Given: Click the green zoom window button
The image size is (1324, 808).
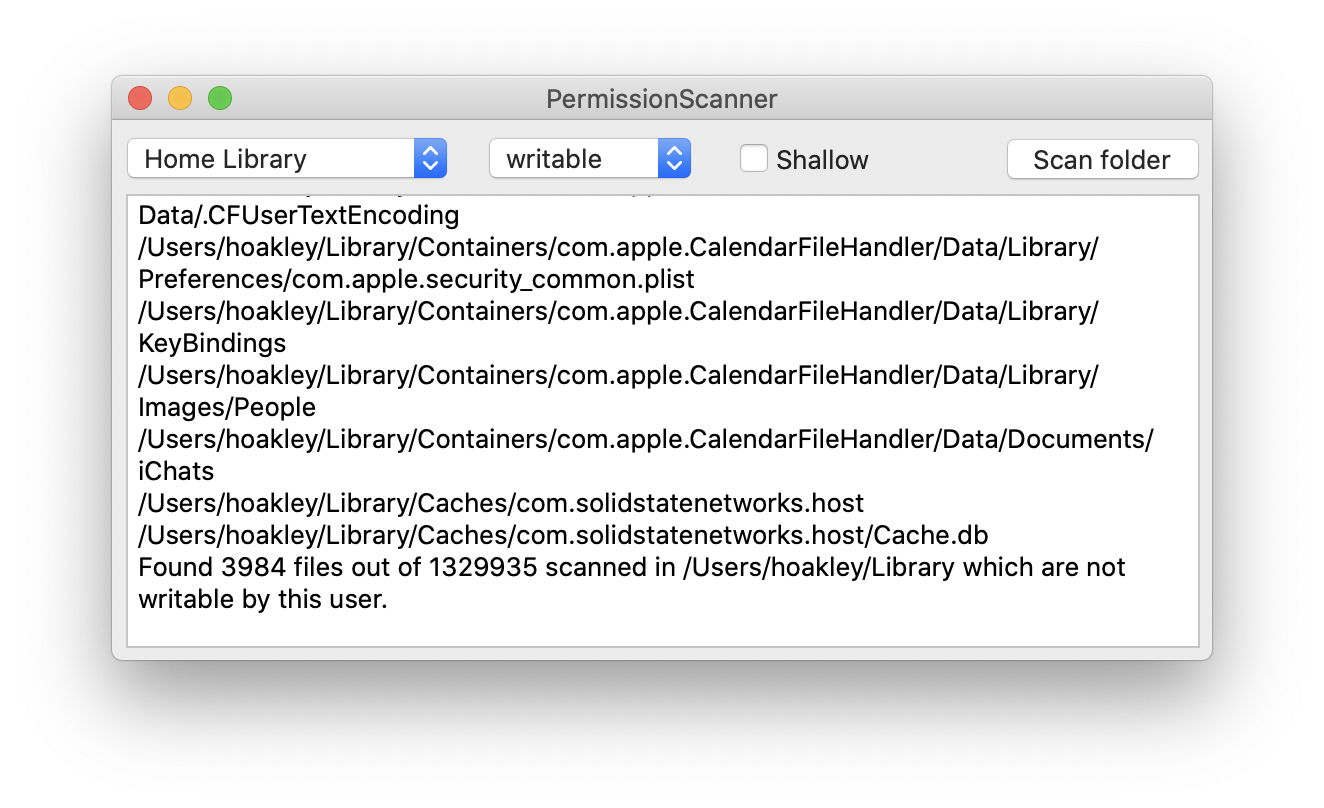Looking at the screenshot, I should (x=220, y=98).
